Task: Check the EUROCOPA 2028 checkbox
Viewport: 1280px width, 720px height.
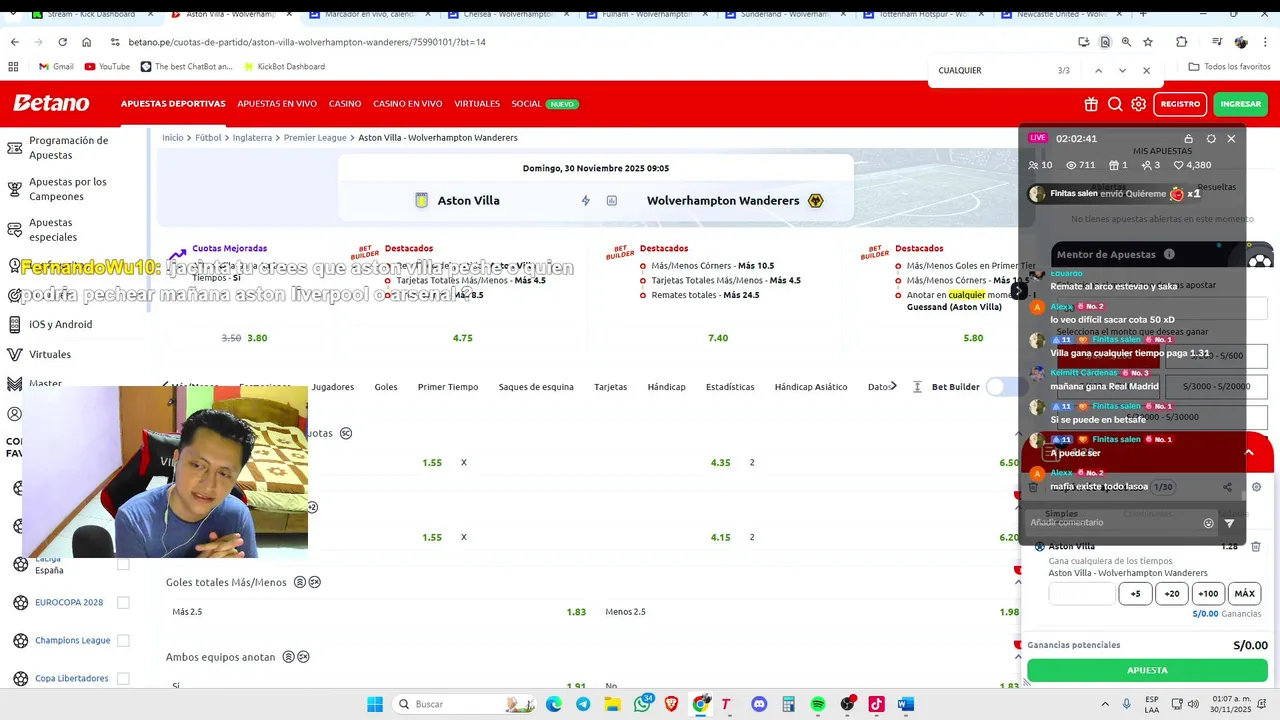Action: click(123, 602)
